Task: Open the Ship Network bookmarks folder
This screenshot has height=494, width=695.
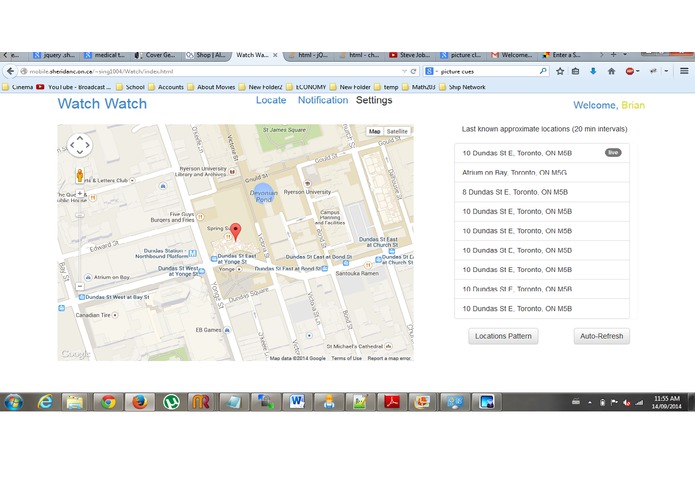Action: pos(462,87)
